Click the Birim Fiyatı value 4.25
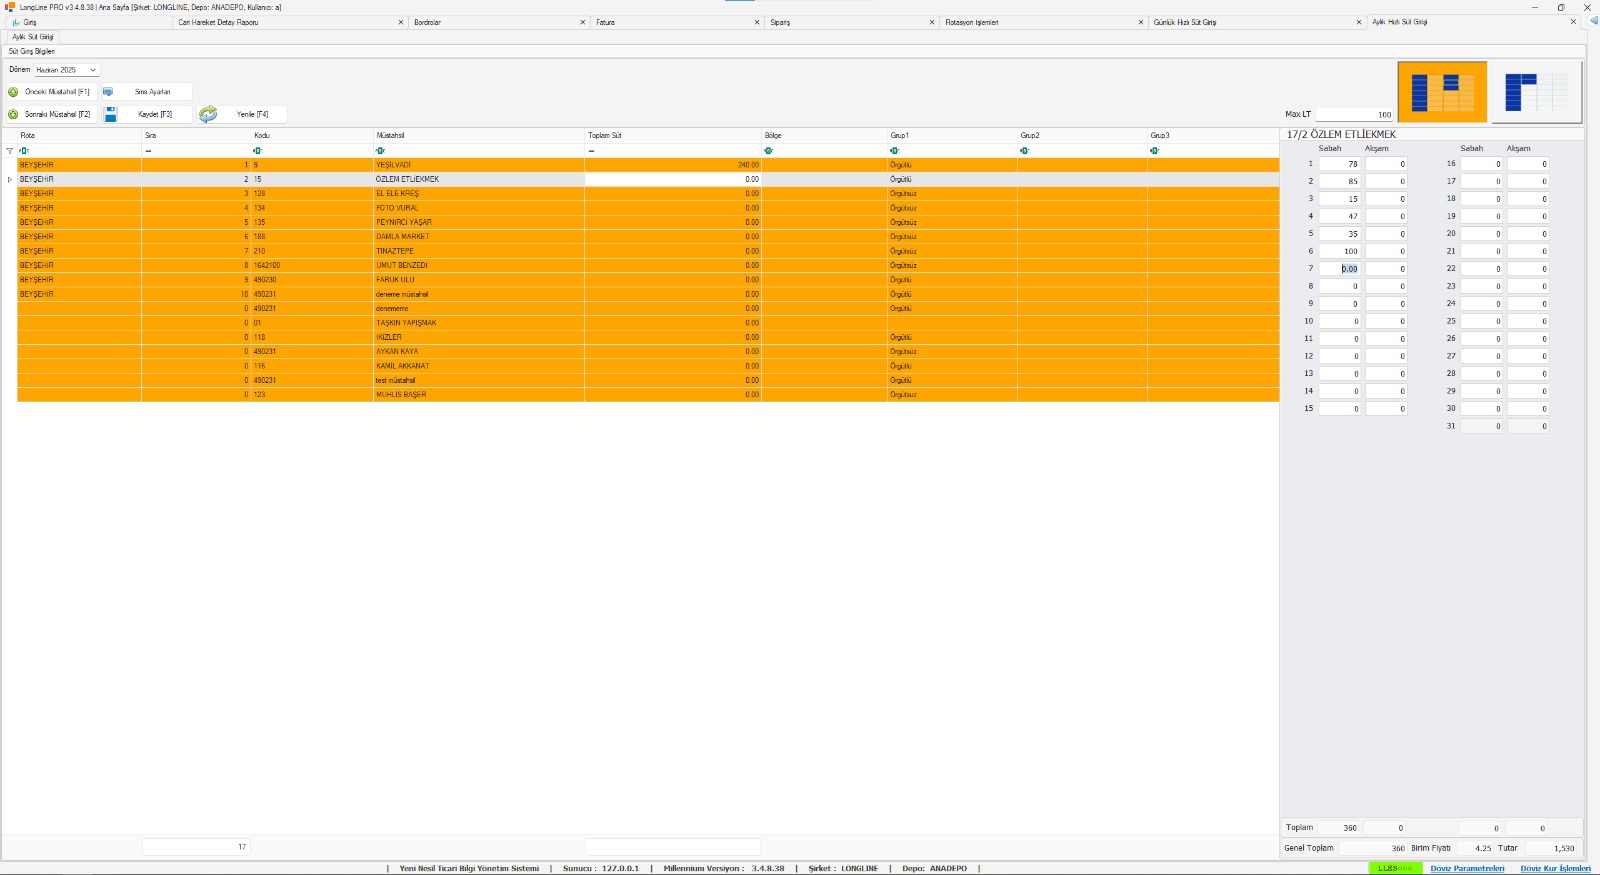Viewport: 1600px width, 875px height. pos(1474,848)
